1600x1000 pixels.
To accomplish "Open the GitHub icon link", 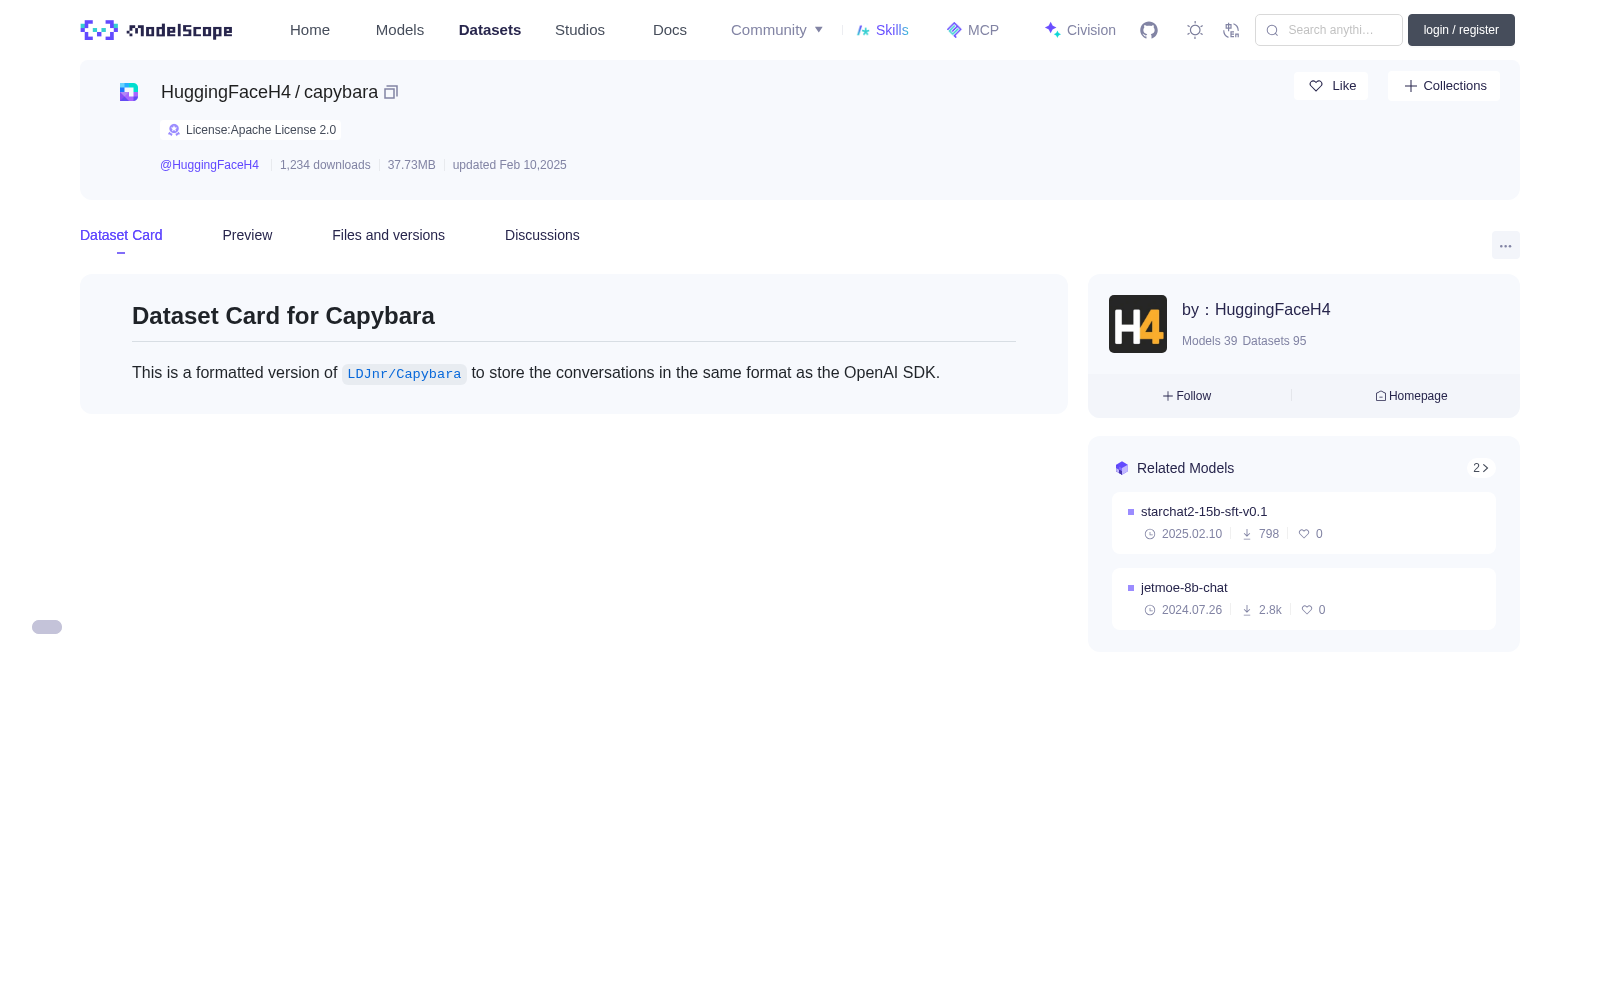I will point(1149,30).
